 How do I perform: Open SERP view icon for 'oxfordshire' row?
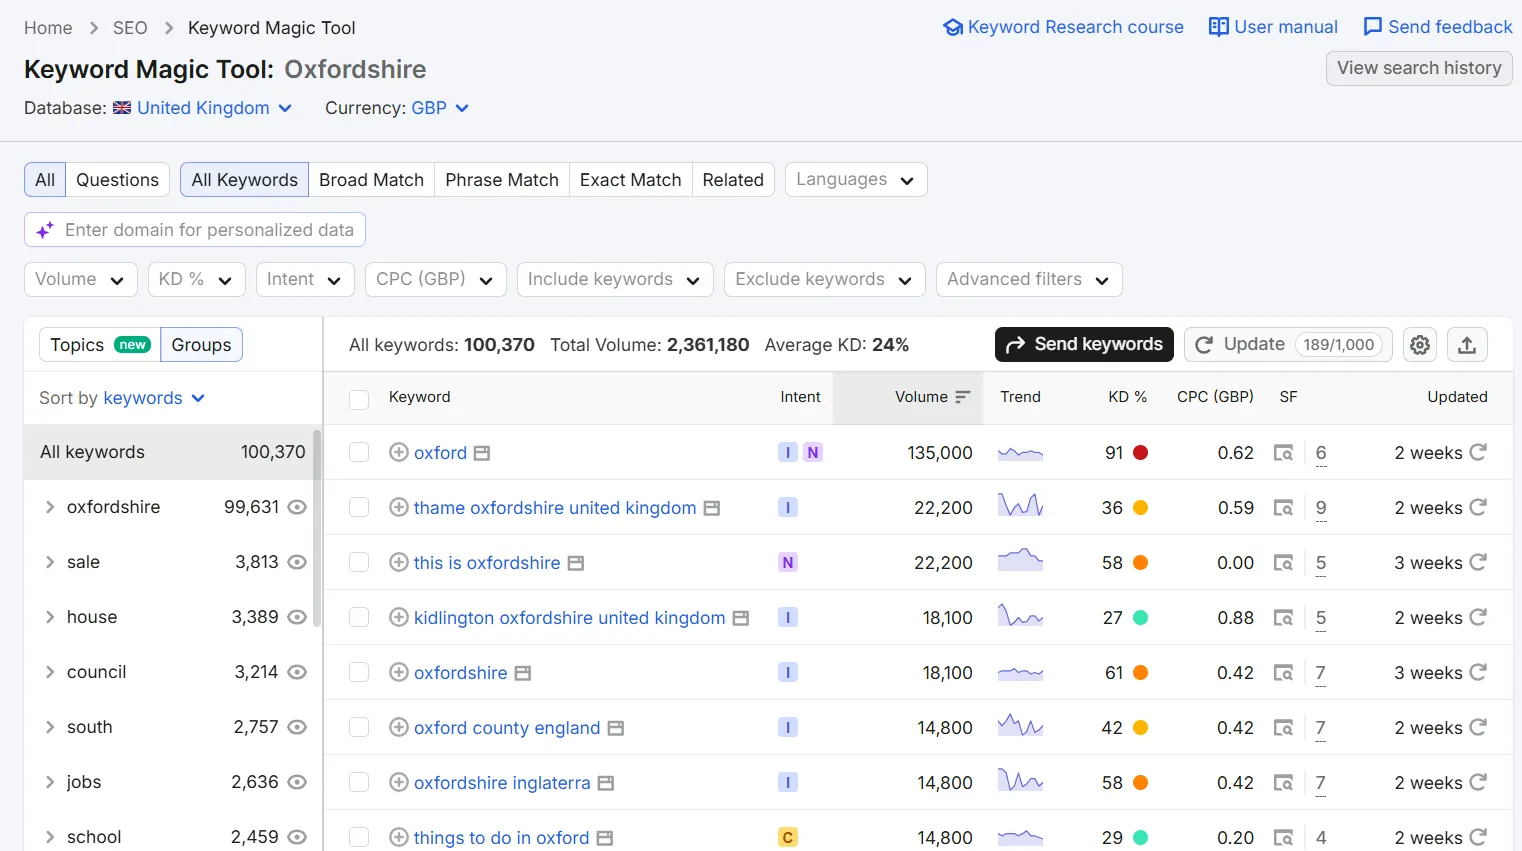[x=1283, y=673]
